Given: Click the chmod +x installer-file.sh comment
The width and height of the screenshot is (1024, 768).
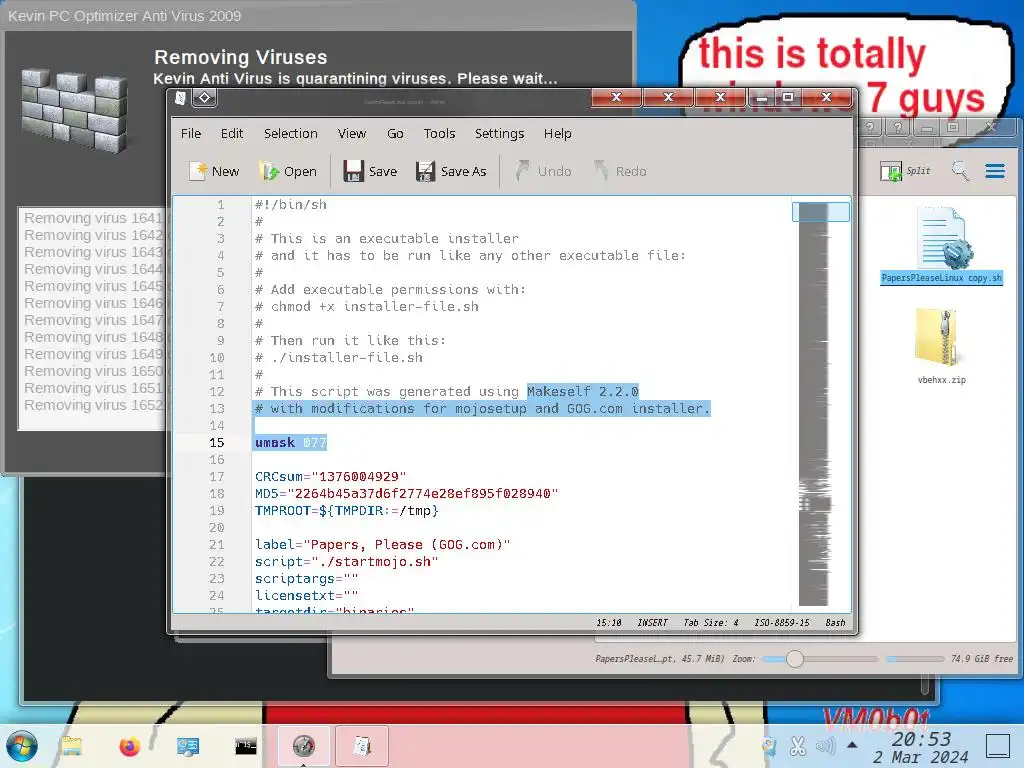Looking at the screenshot, I should [x=367, y=306].
